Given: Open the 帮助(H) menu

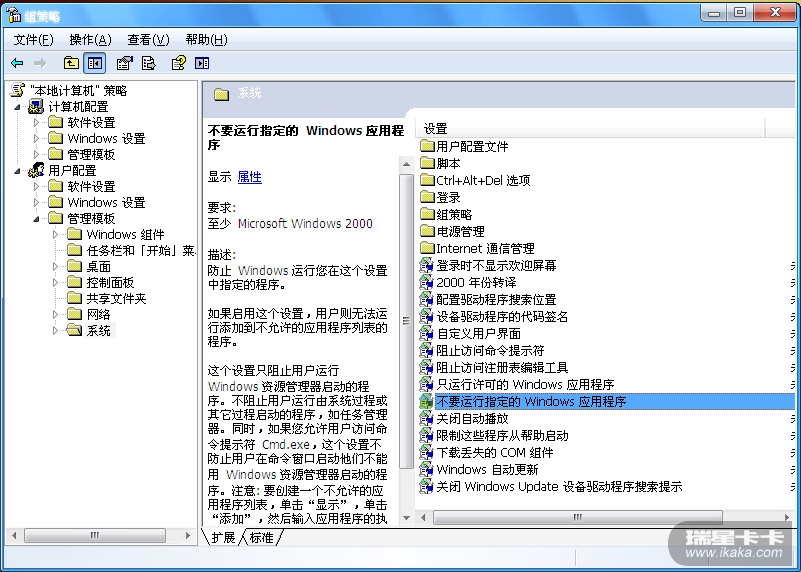Looking at the screenshot, I should pos(206,40).
